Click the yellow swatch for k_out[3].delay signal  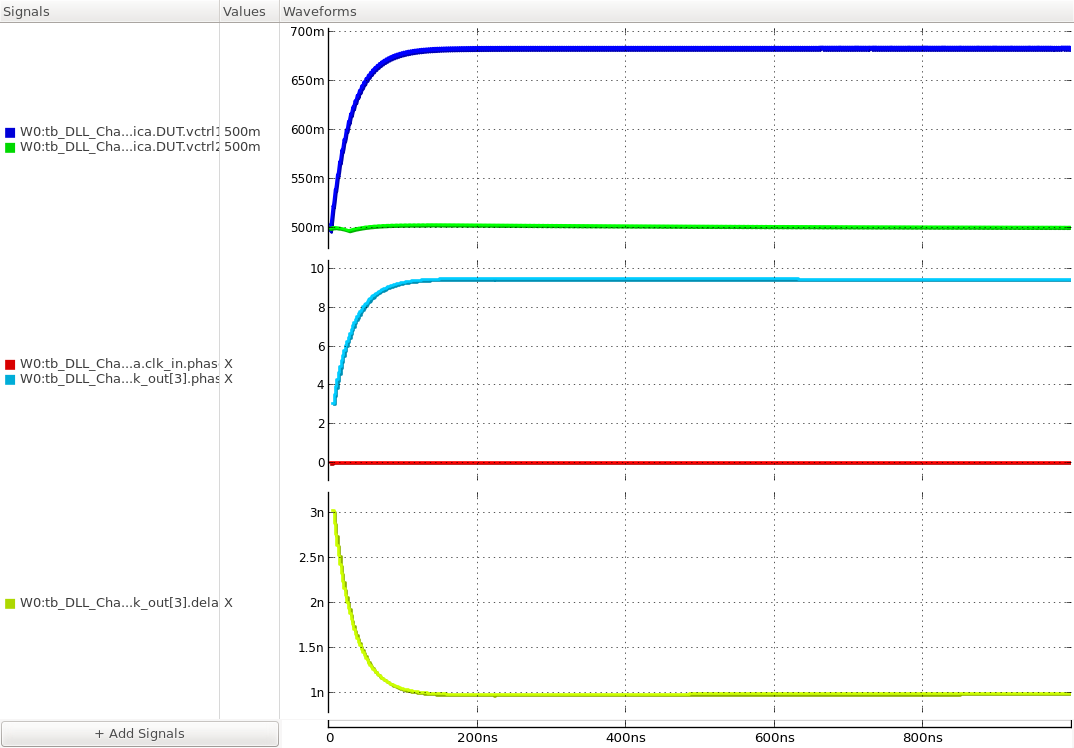point(10,603)
